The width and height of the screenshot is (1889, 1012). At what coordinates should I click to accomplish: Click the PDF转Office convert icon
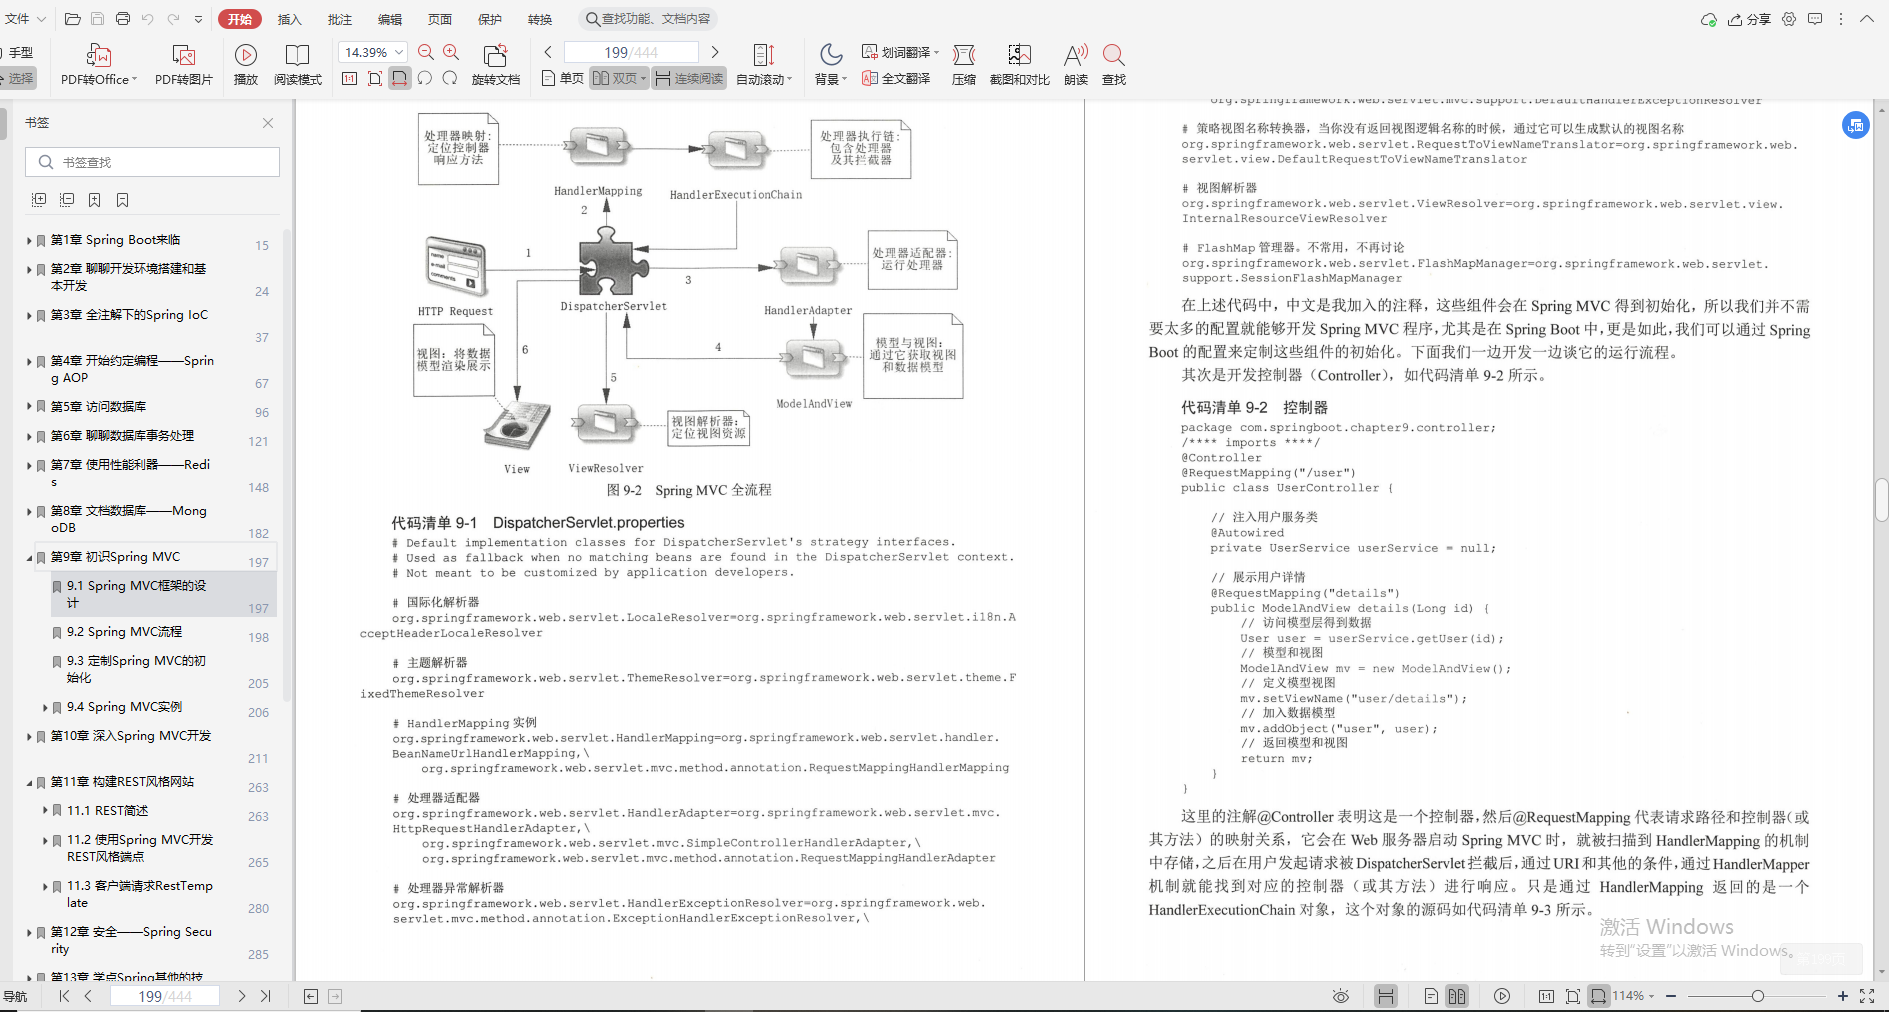[x=98, y=64]
